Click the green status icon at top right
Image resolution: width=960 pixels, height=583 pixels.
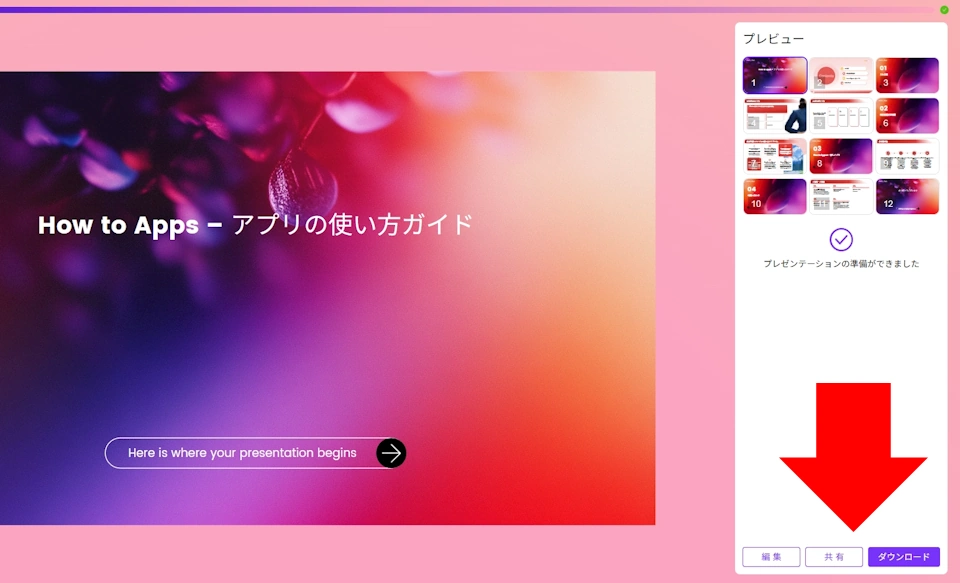click(944, 9)
